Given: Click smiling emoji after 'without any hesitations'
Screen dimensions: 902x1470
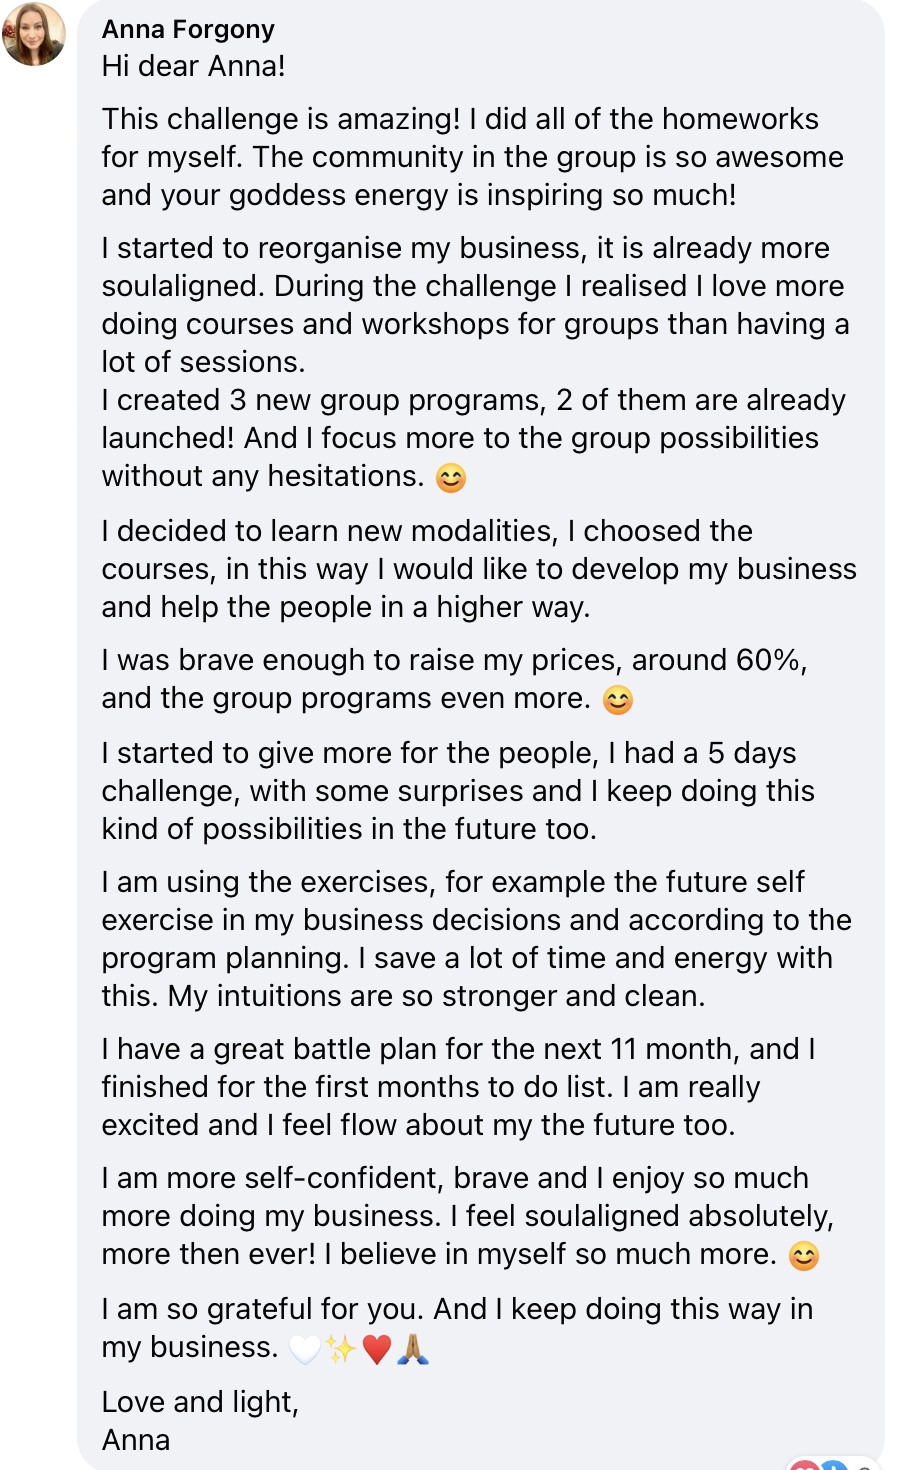Looking at the screenshot, I should pos(451,478).
